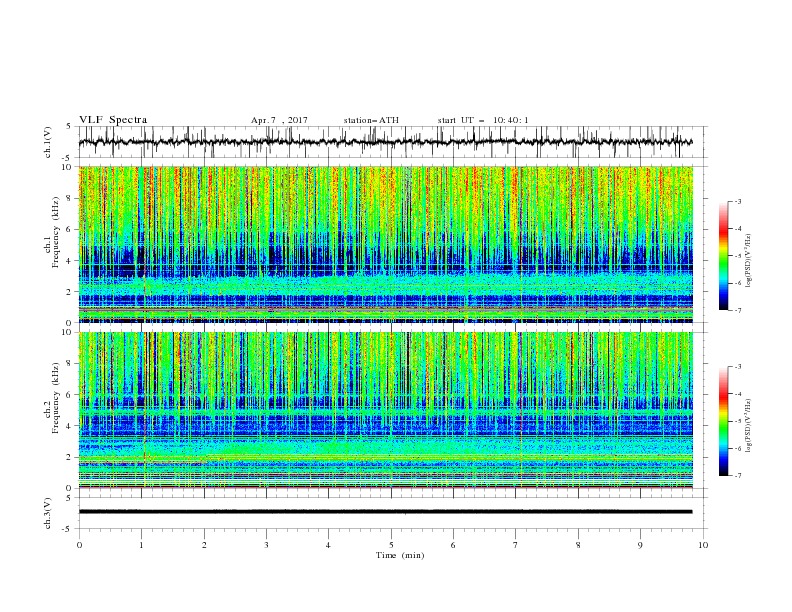Click the "station=ATH" header label
Viewport: 792px width, 612px height.
(x=371, y=120)
